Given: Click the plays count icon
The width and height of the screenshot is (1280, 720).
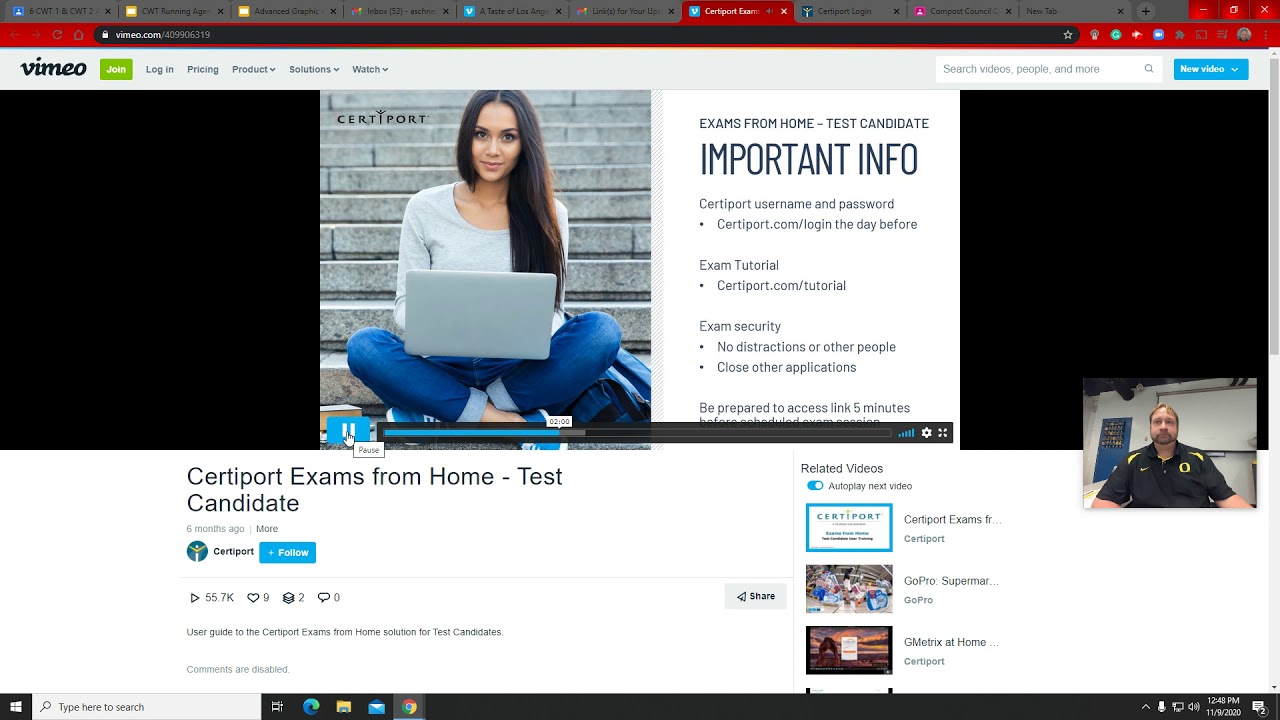Looking at the screenshot, I should [x=195, y=598].
